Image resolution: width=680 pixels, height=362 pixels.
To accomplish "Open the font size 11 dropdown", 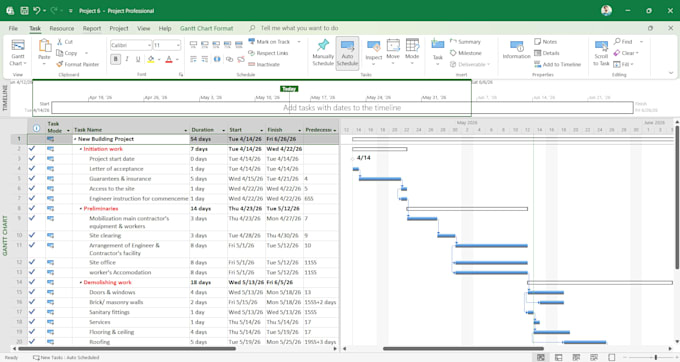I will pos(178,45).
